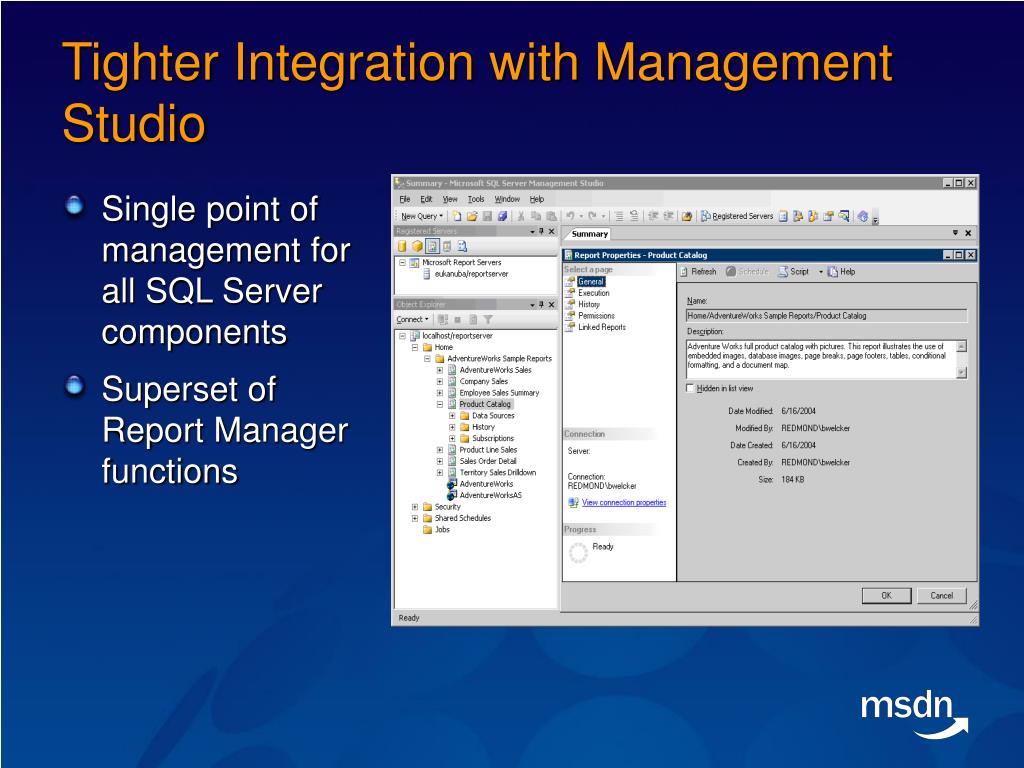The image size is (1024, 768).
Task: Expand the Data Sources folder
Action: click(452, 416)
